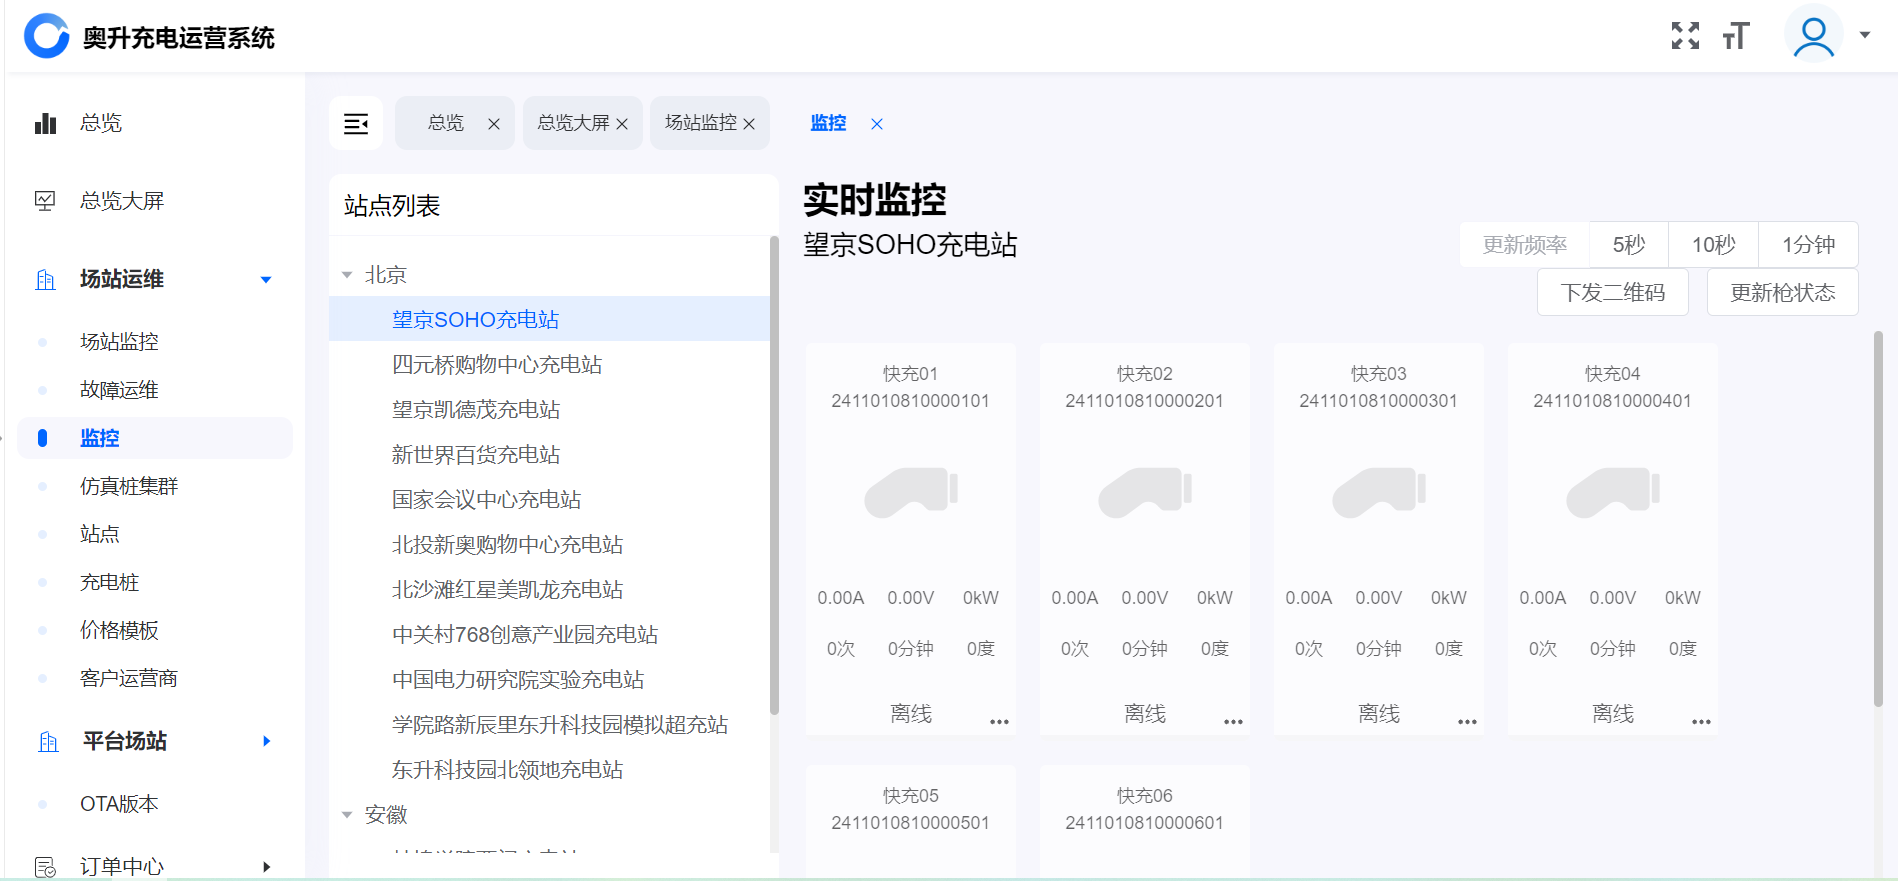Click the user avatar icon
Screen dimensions: 1898x881
point(1813,36)
